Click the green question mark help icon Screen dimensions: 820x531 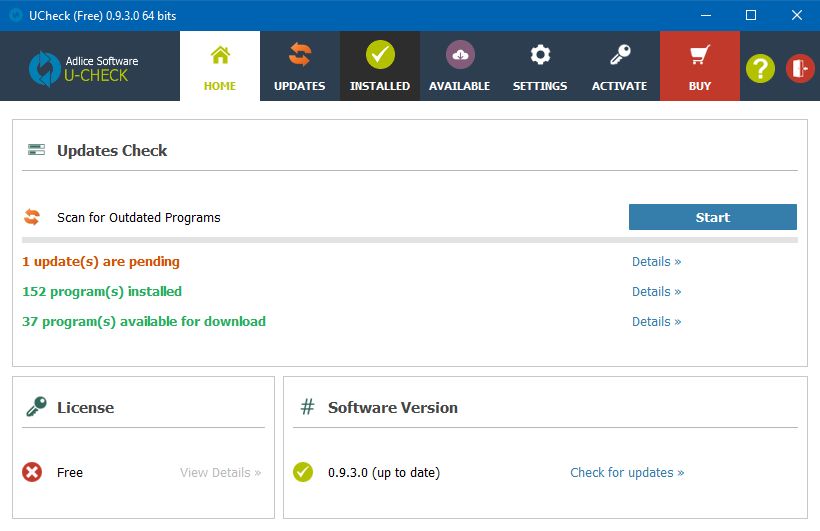click(760, 68)
